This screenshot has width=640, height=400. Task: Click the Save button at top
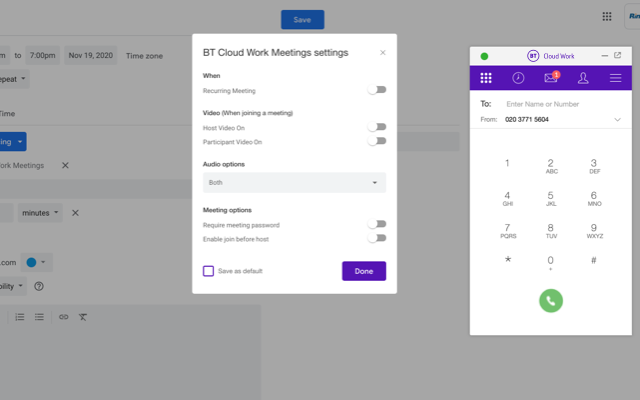click(x=302, y=20)
